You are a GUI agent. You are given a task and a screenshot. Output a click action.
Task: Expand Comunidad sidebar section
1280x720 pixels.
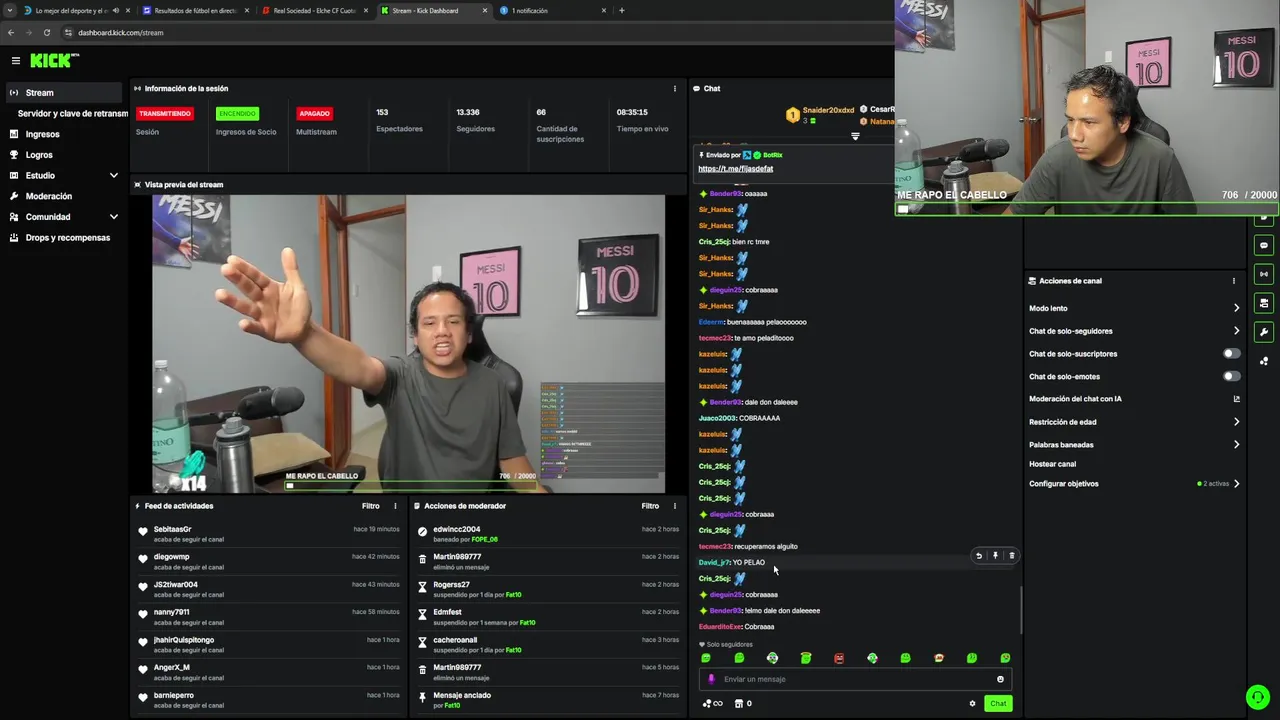(114, 217)
